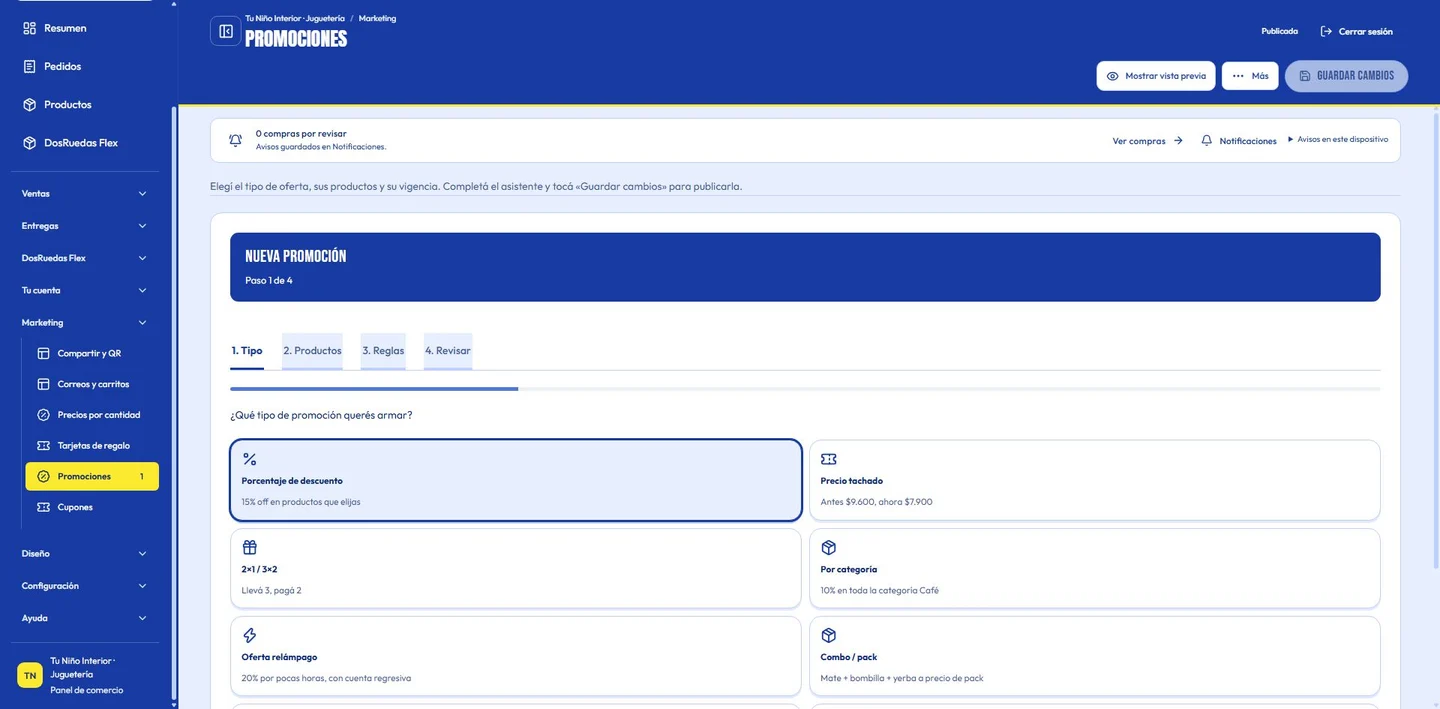Viewport: 1440px width, 709px height.
Task: Click the Precios por cantidad icon
Action: 43,415
